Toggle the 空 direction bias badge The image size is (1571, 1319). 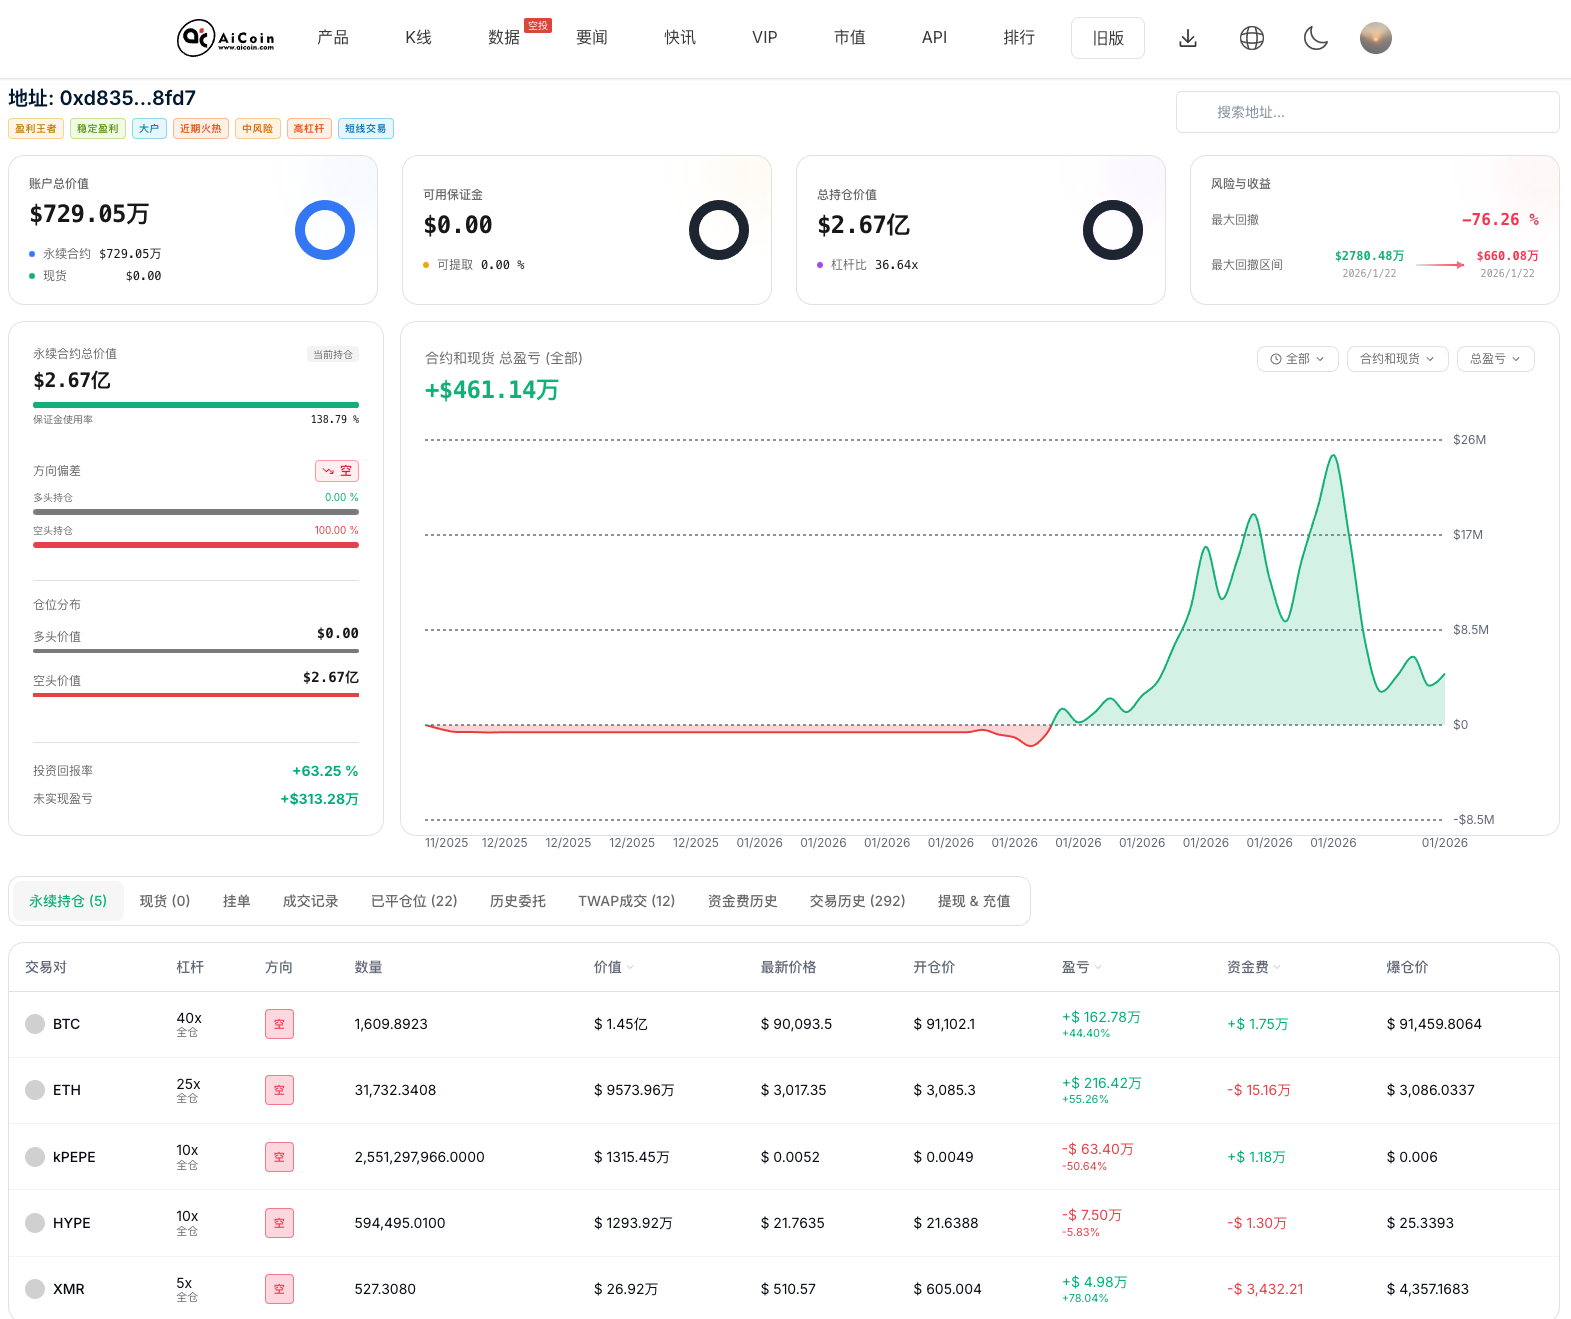[337, 471]
